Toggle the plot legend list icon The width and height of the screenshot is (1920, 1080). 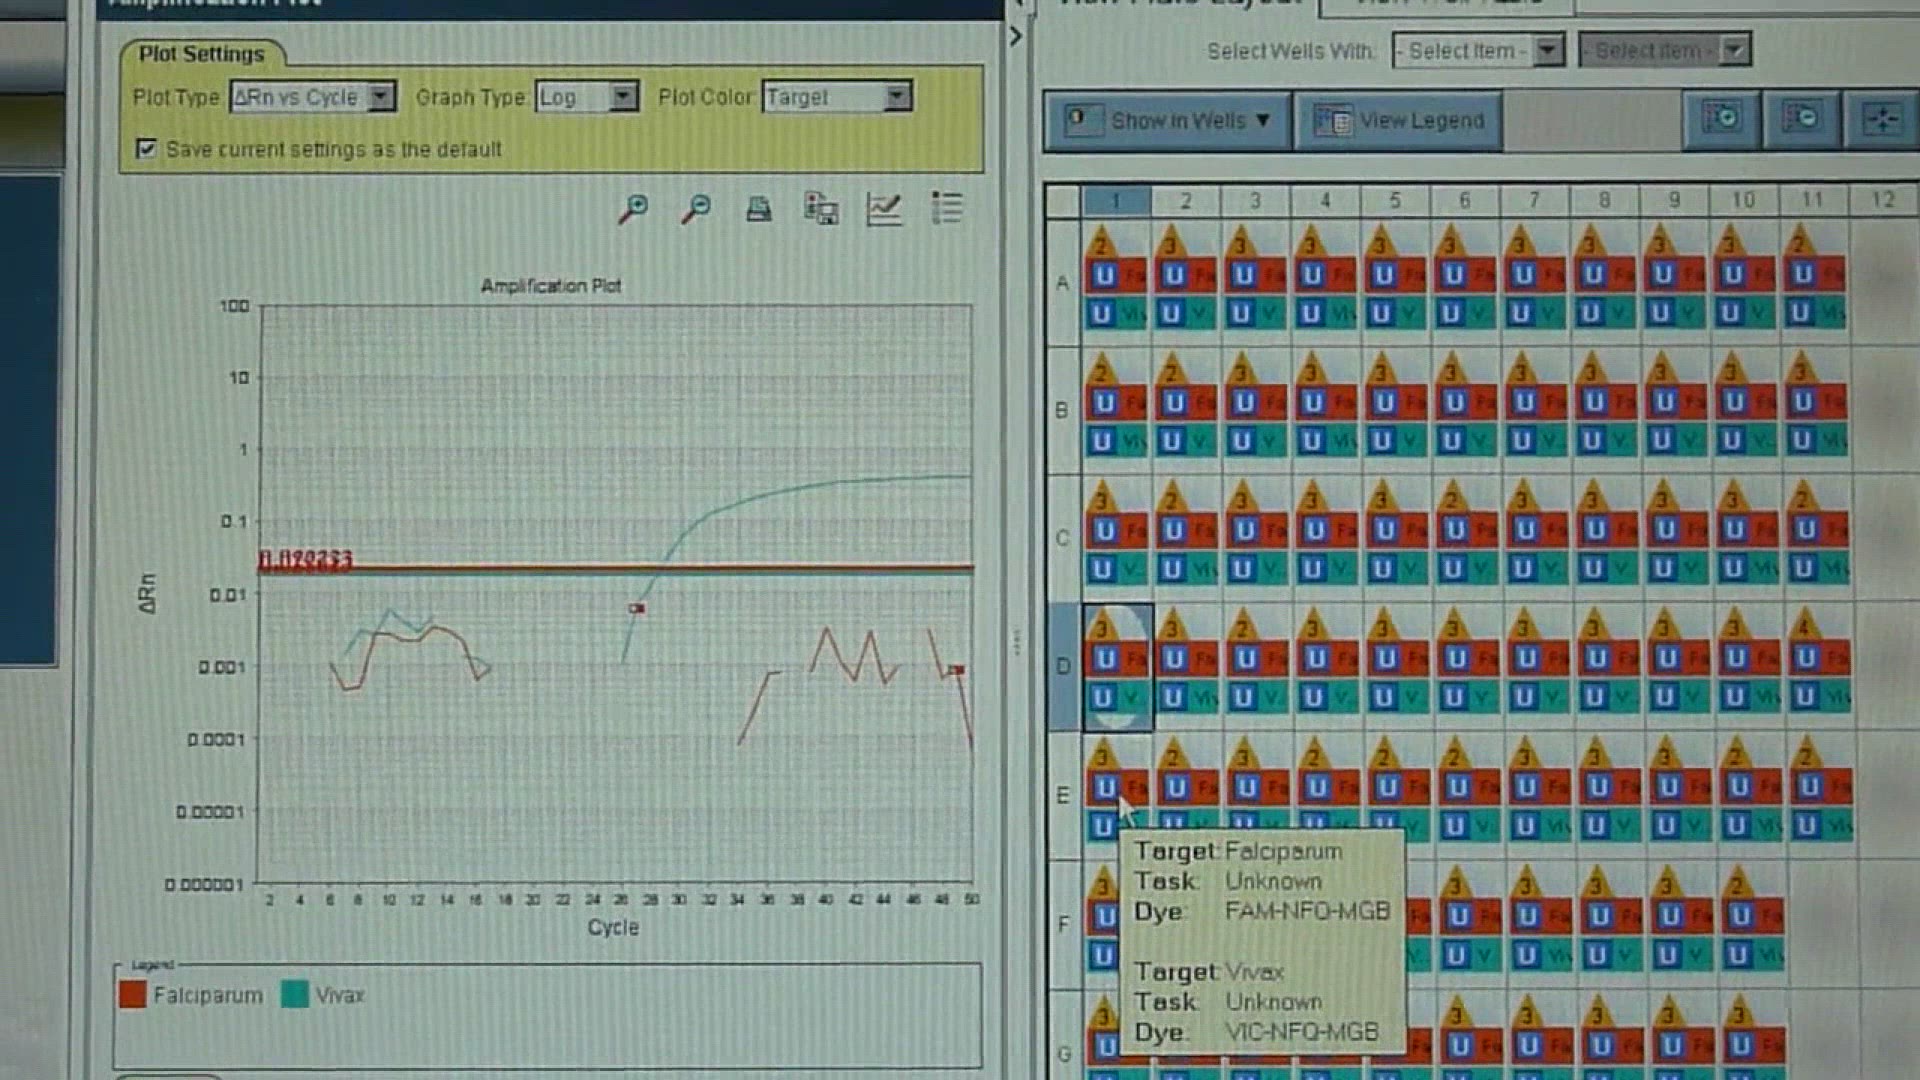(x=946, y=208)
